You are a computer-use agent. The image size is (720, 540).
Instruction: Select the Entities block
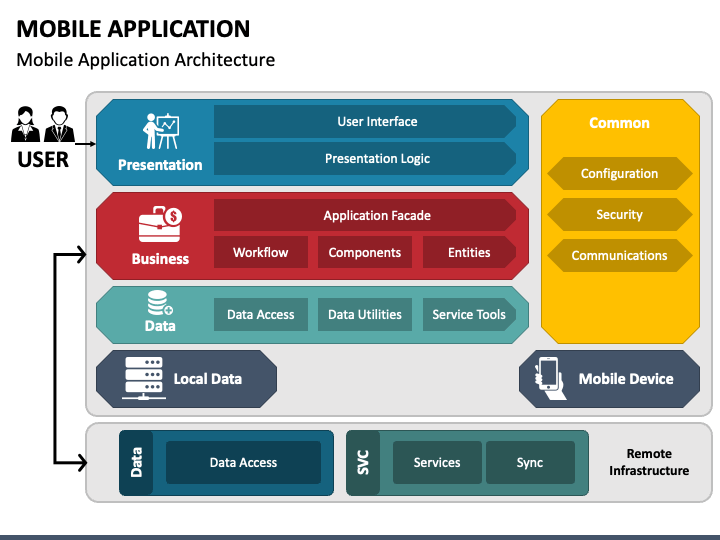(x=469, y=252)
